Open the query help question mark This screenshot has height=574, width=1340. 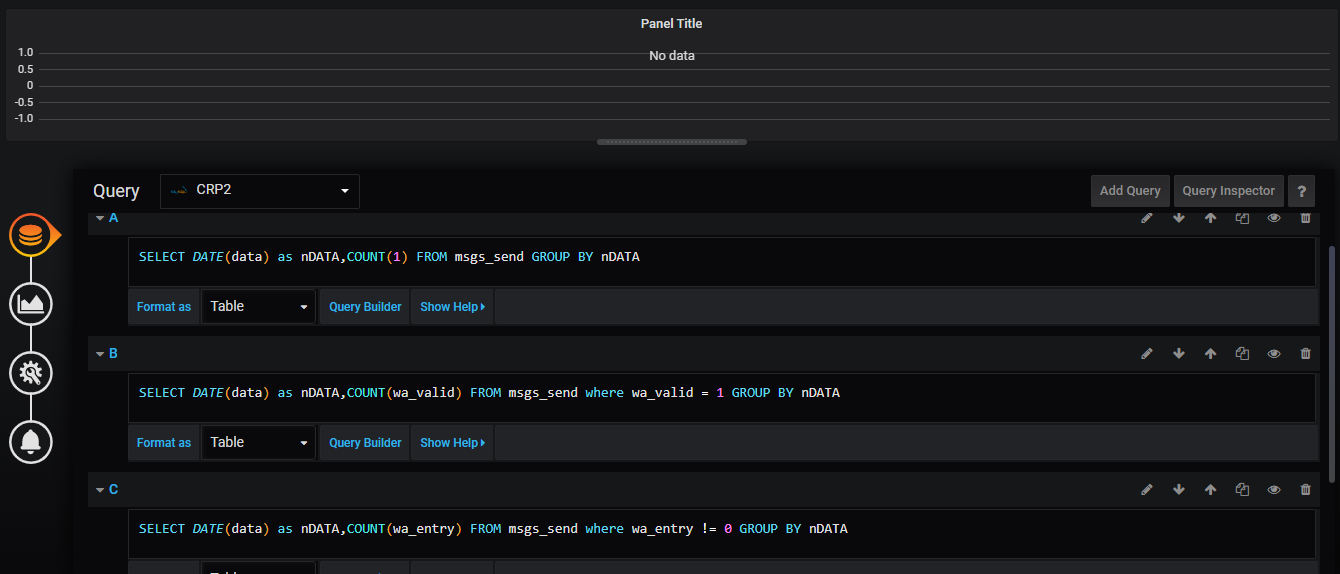coord(1301,191)
